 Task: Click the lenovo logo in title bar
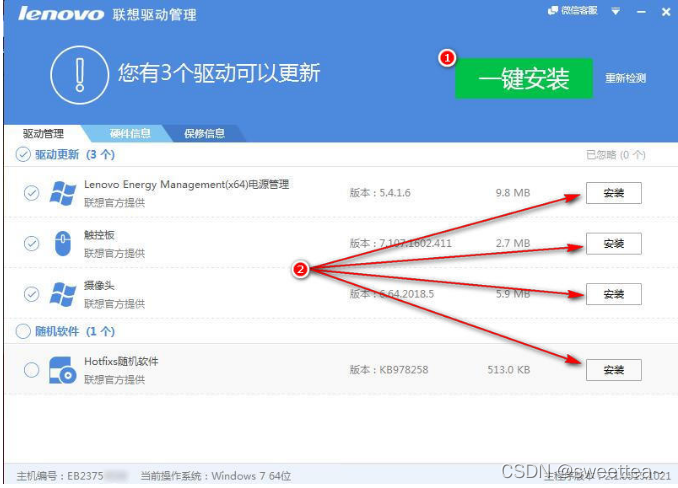click(x=61, y=14)
